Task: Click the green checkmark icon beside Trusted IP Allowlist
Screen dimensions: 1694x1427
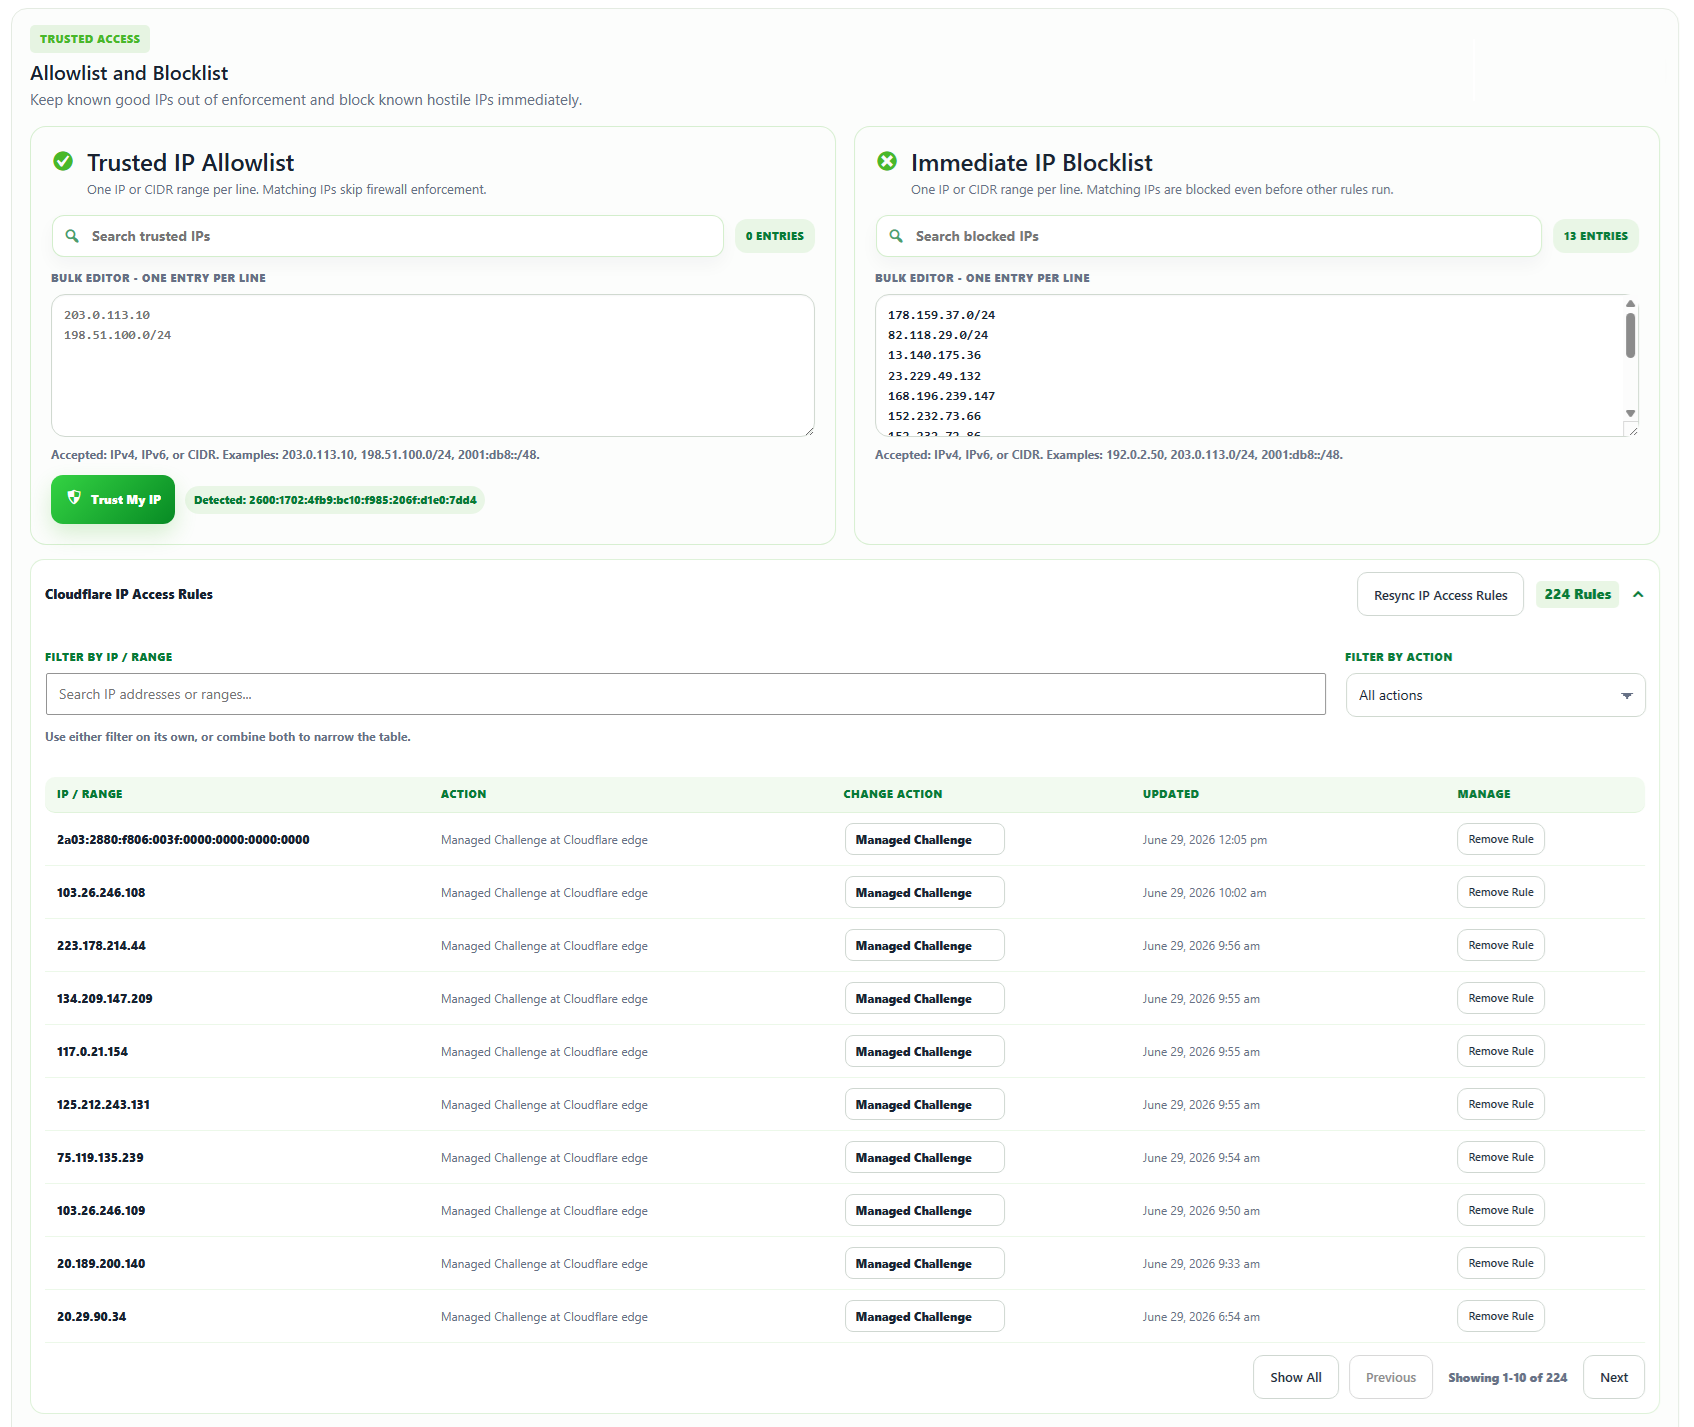Action: (x=63, y=161)
